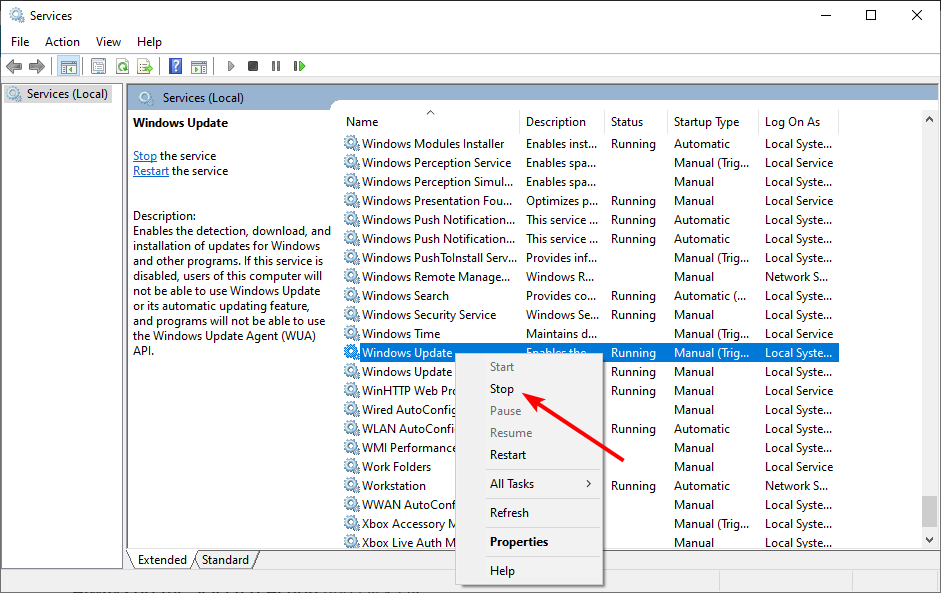Click gear icon beside Windows Perception Service

[351, 163]
